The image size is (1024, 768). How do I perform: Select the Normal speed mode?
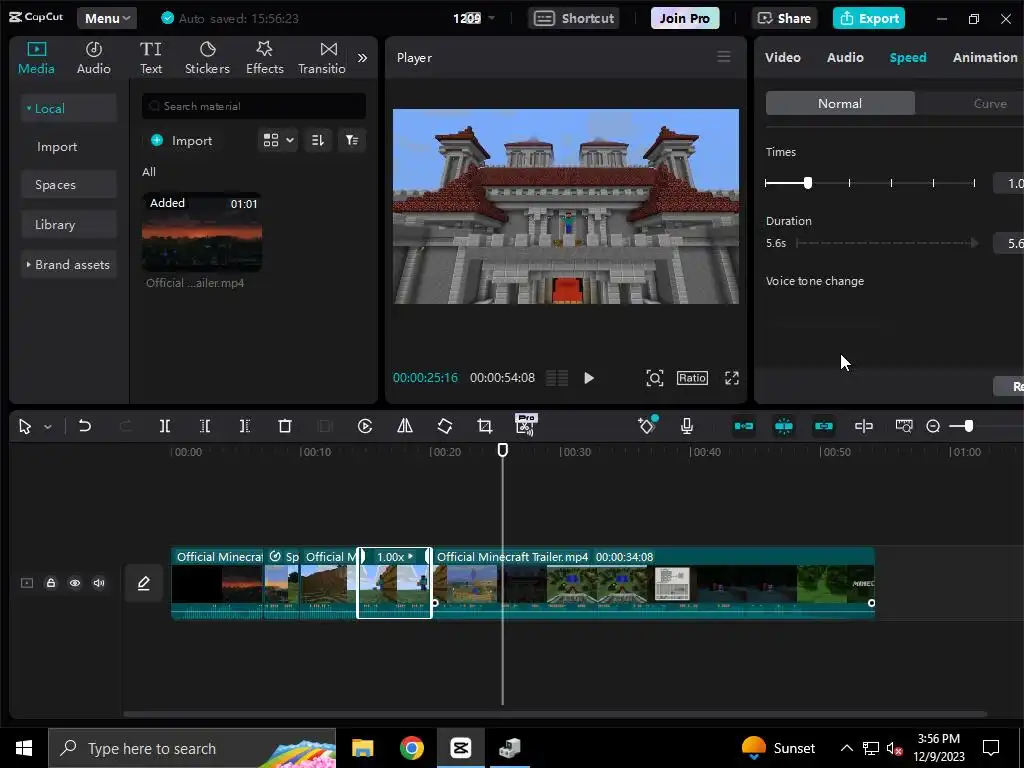840,103
